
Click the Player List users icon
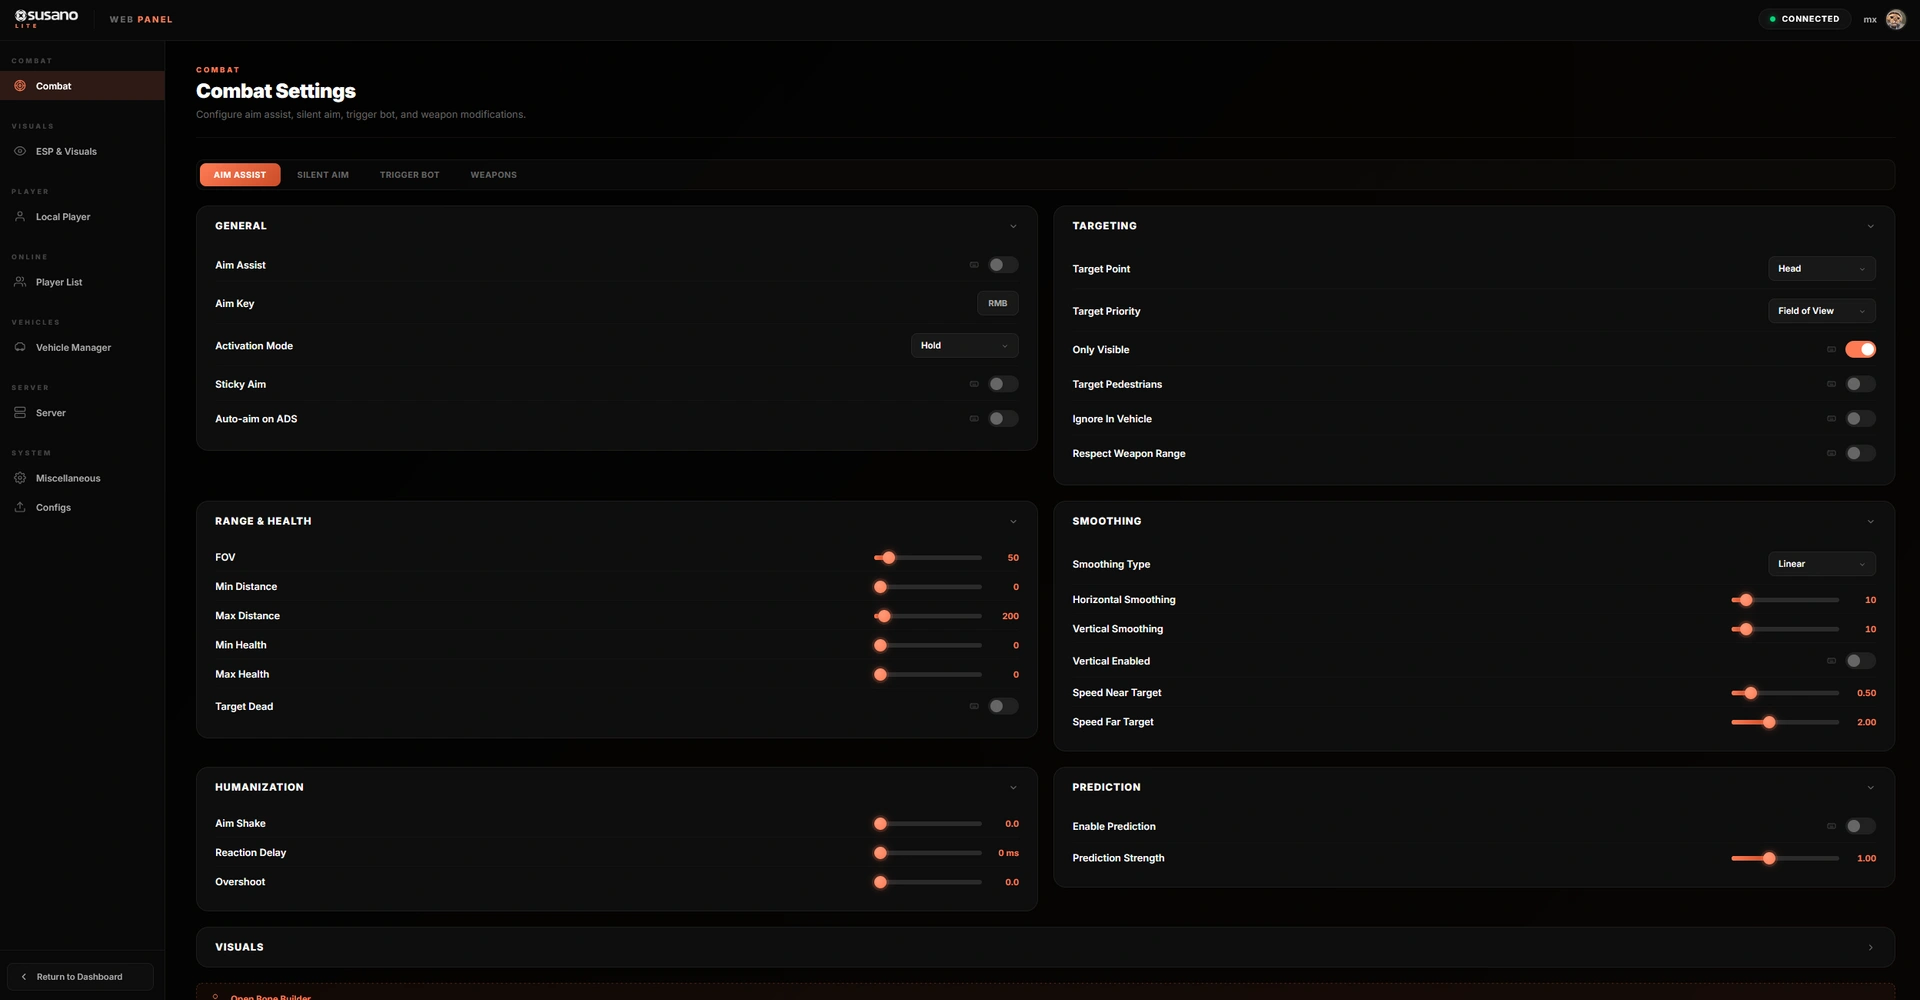20,282
